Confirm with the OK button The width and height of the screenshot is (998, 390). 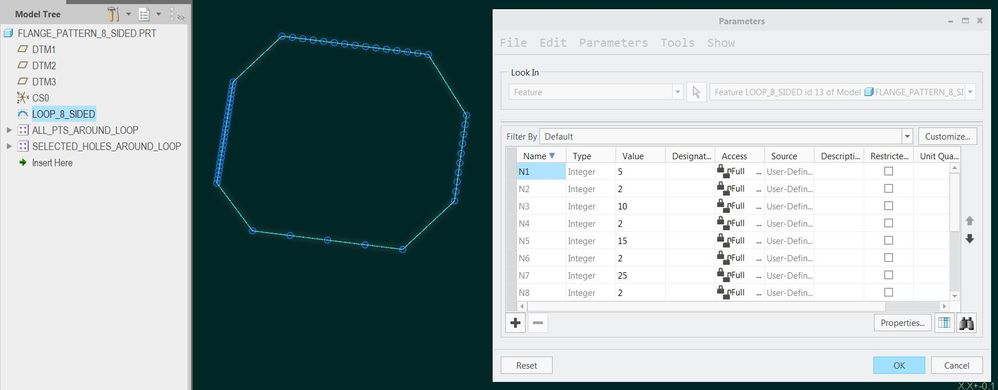tap(899, 365)
